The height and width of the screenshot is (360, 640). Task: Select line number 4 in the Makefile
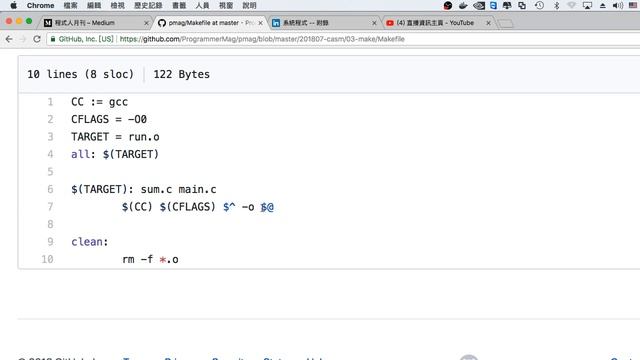[x=50, y=154]
